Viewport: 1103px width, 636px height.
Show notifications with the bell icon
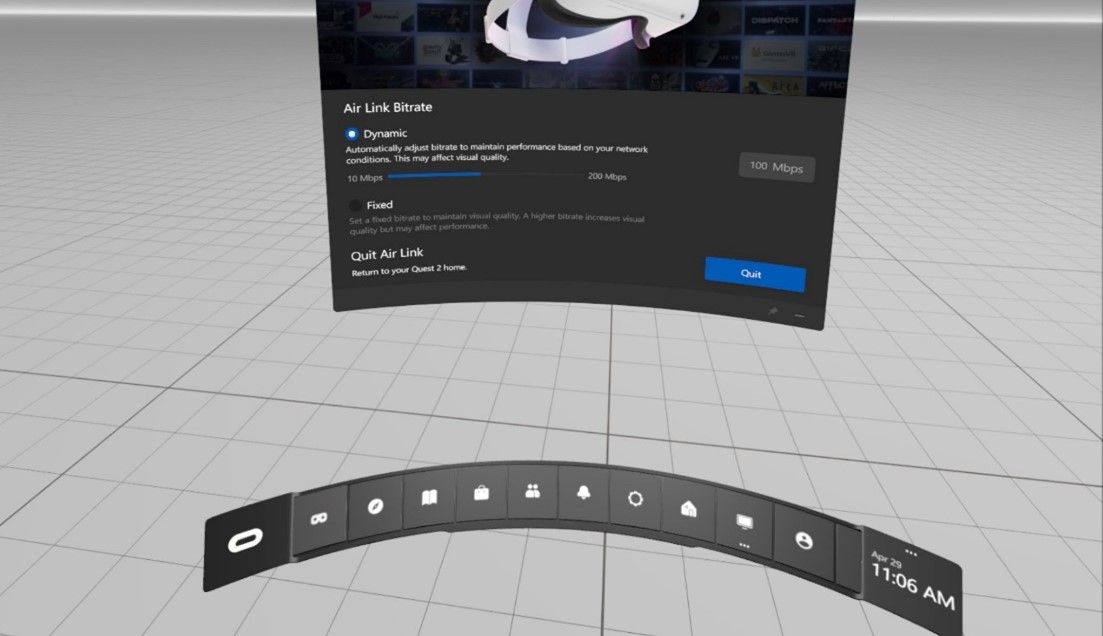tap(583, 493)
